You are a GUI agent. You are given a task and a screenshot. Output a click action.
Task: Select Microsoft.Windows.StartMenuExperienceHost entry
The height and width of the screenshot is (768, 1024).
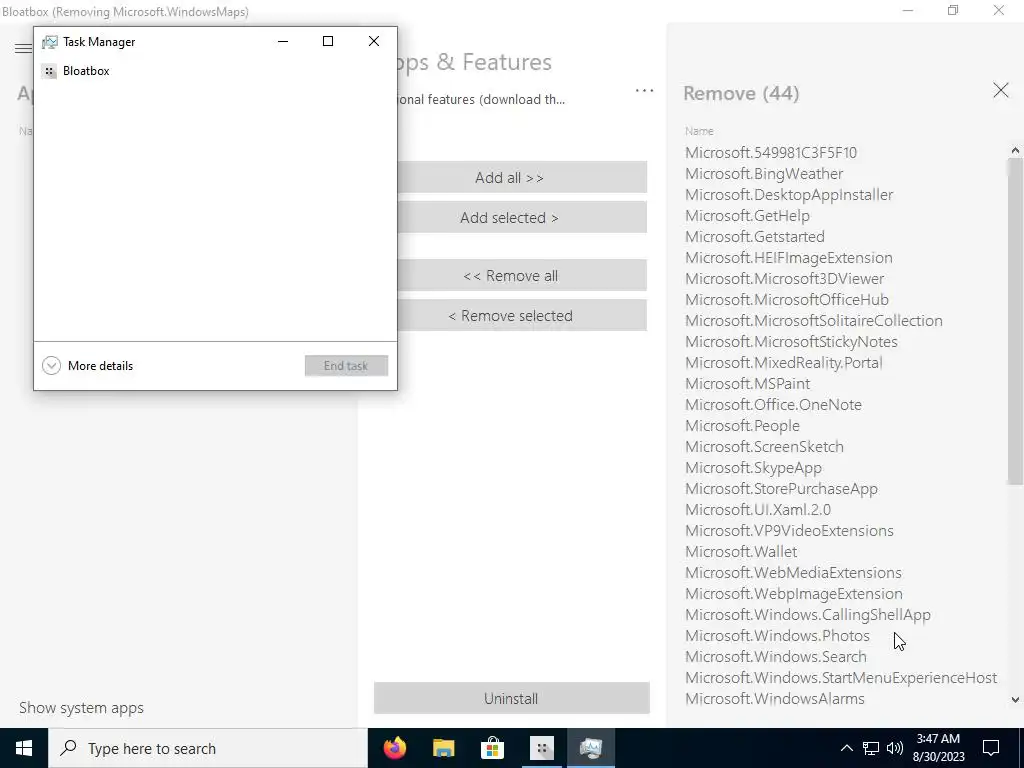click(x=841, y=677)
